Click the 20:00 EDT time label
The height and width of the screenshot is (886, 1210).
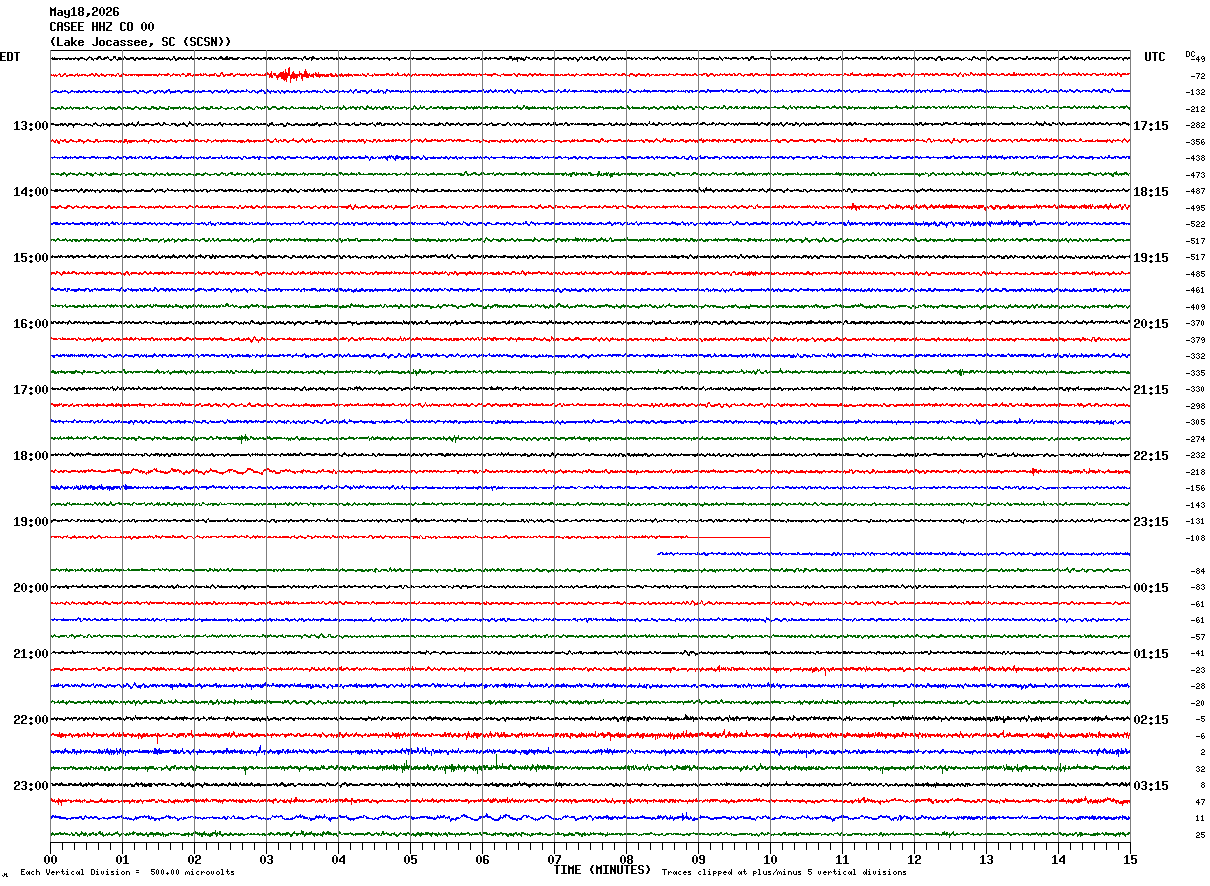point(30,588)
